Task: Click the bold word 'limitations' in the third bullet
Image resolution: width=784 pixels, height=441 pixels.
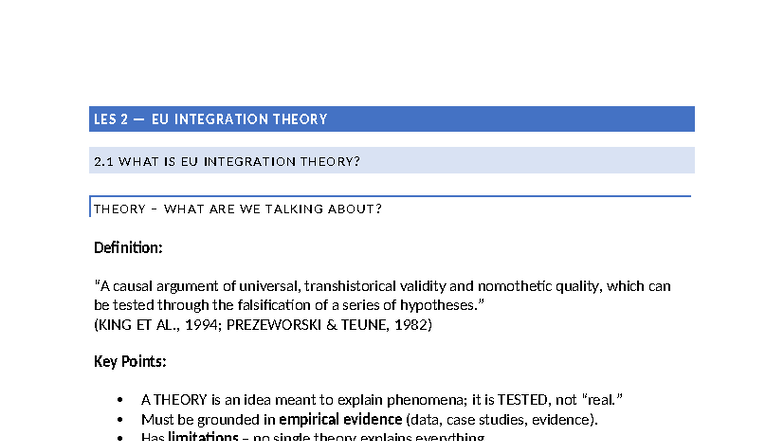Action: [203, 436]
